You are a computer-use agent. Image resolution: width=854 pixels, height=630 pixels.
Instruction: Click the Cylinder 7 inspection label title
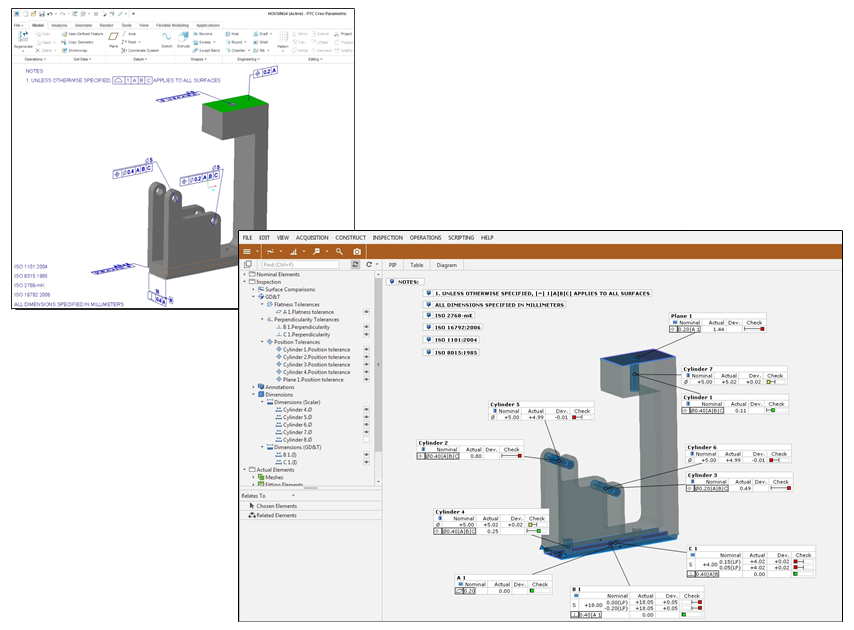pos(698,369)
